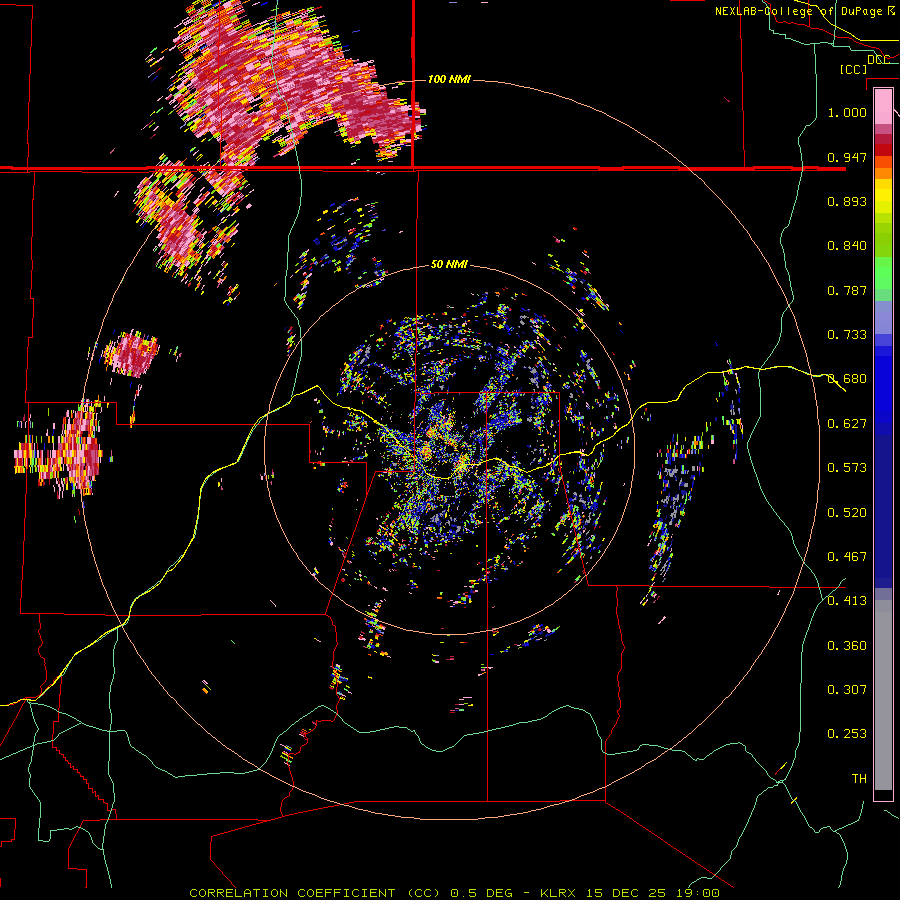Viewport: 900px width, 900px height.
Task: Click the 0.627 scale value
Action: (x=847, y=423)
